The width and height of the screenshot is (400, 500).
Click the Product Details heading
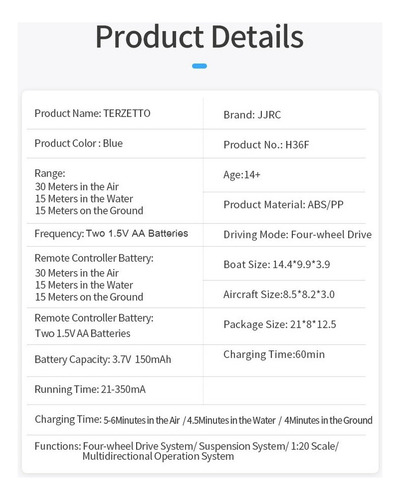[199, 37]
